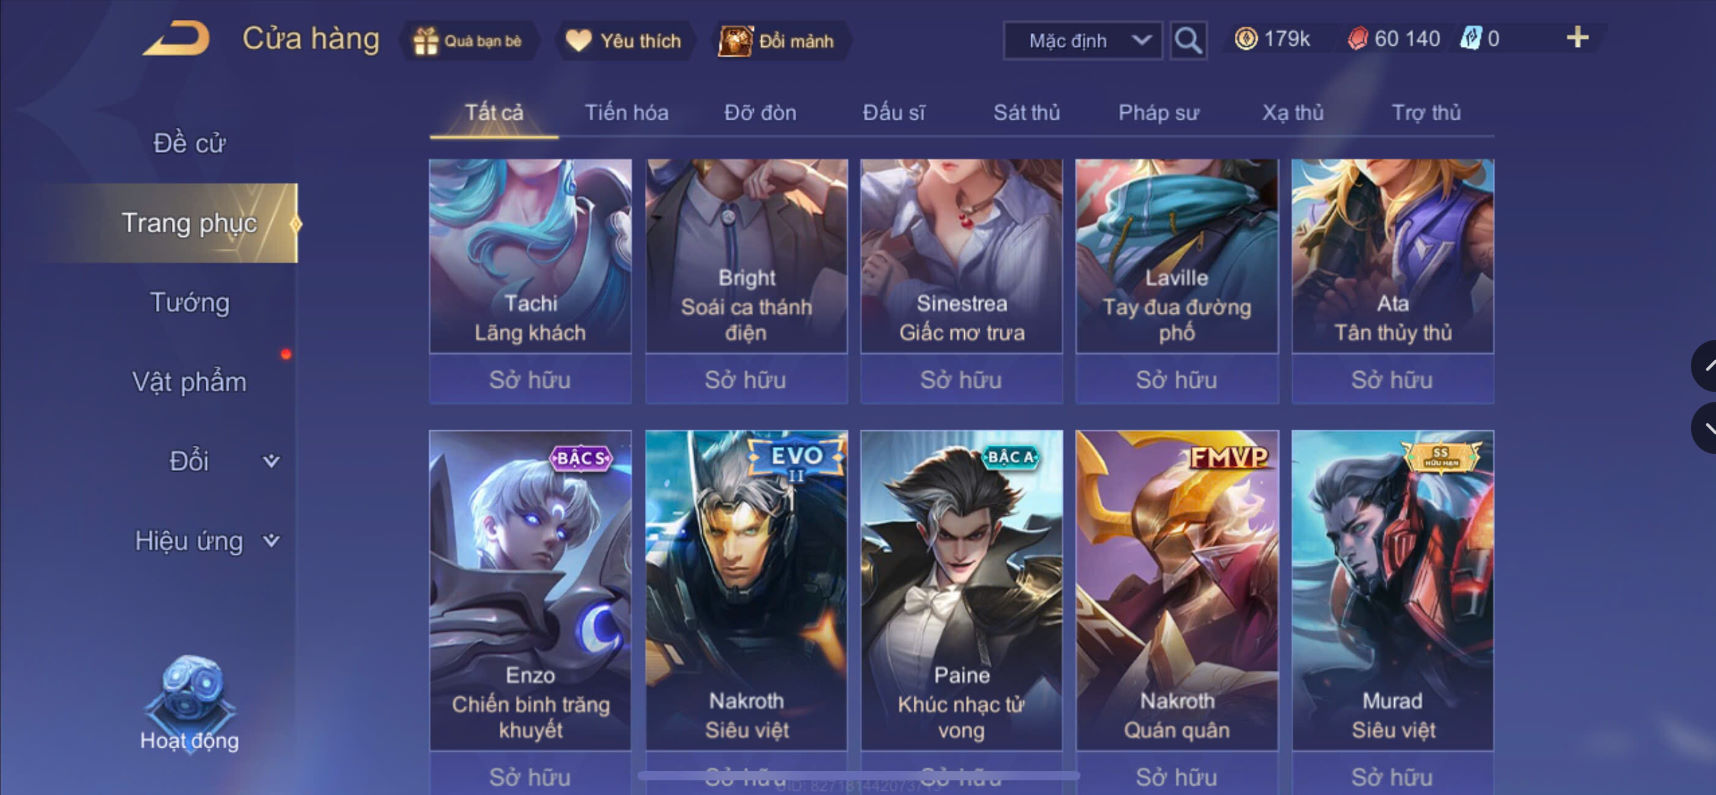Select Tướng in the left sidebar
1716x795 pixels.
point(189,302)
